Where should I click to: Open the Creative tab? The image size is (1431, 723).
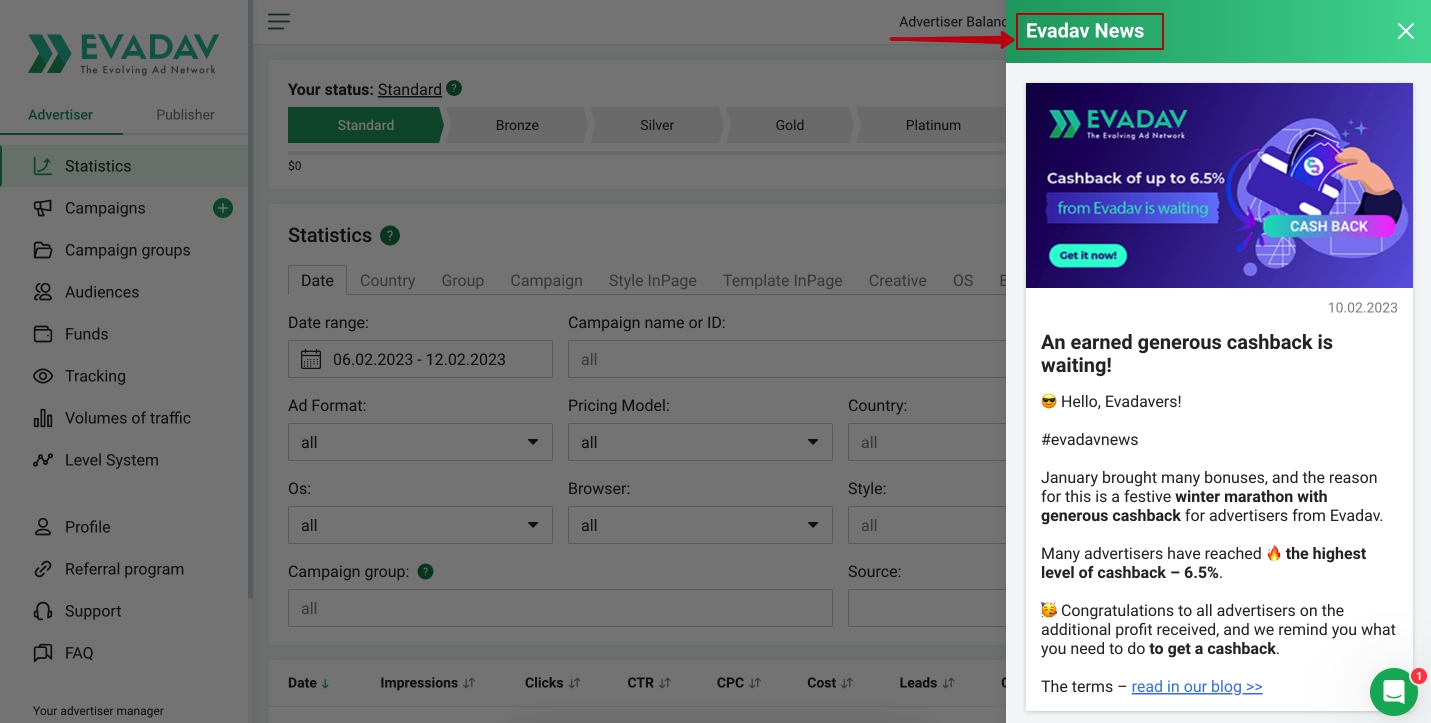click(x=897, y=281)
